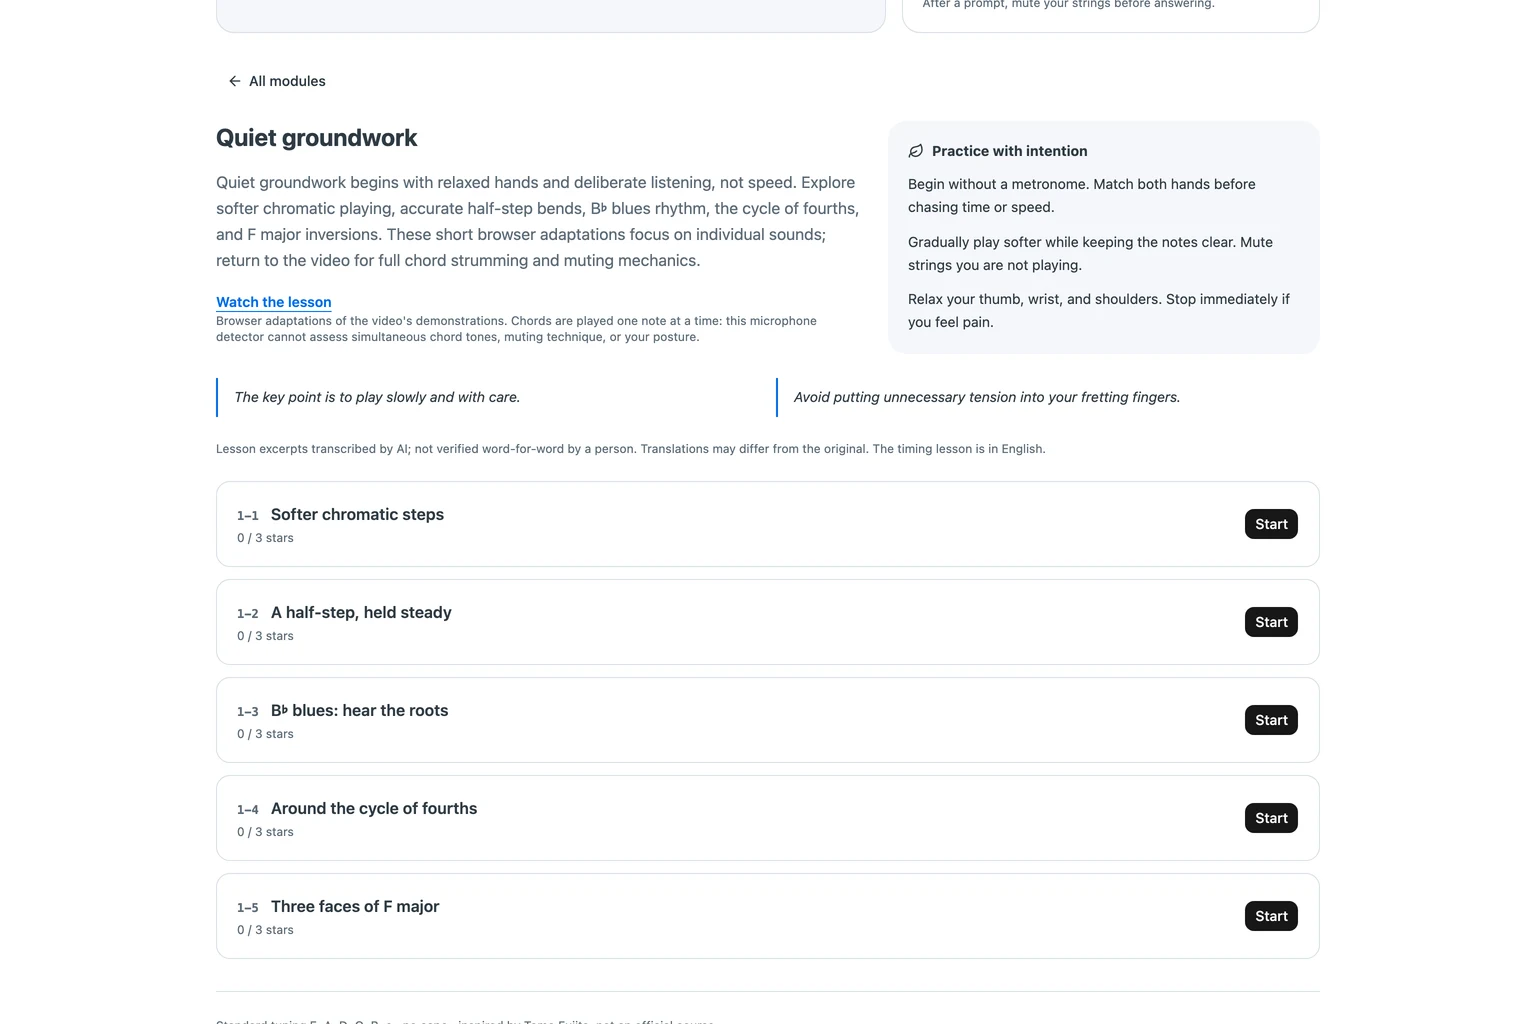Select the Around the cycle of fourths title
Viewport: 1536px width, 1024px height.
[x=374, y=808]
